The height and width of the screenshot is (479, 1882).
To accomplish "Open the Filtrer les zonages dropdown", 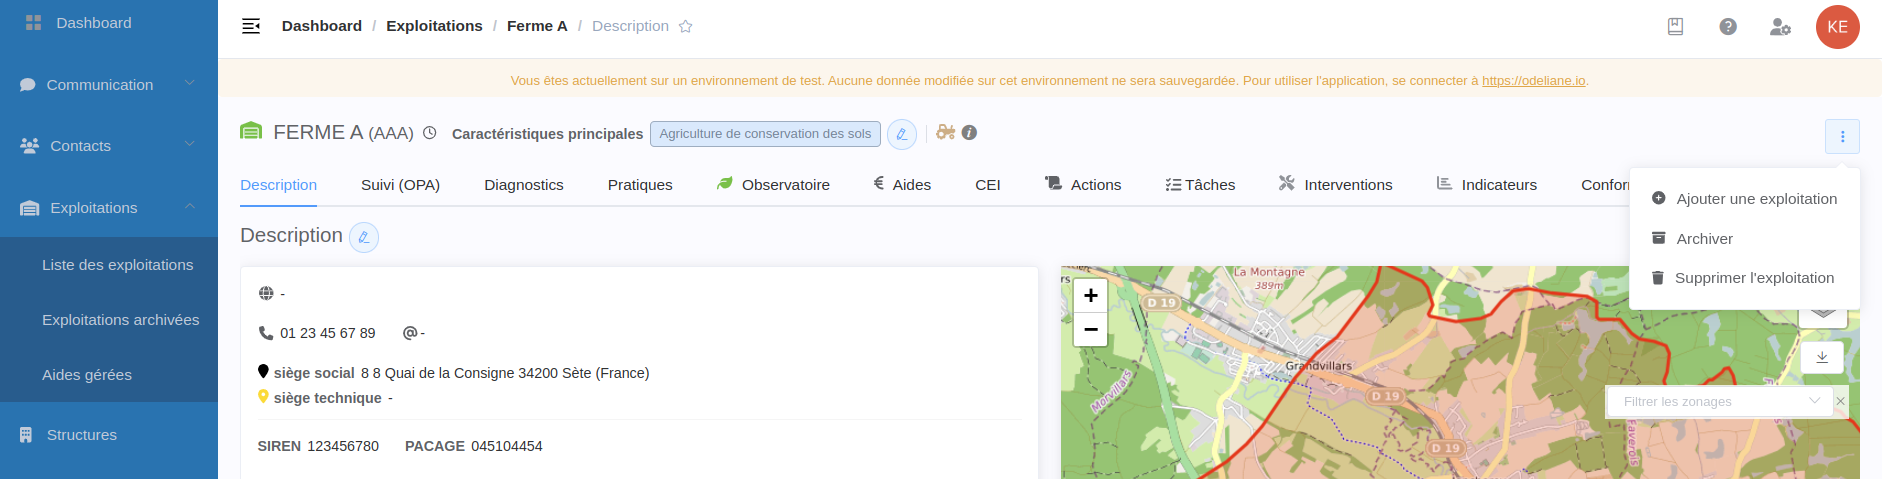I will pyautogui.click(x=1720, y=401).
